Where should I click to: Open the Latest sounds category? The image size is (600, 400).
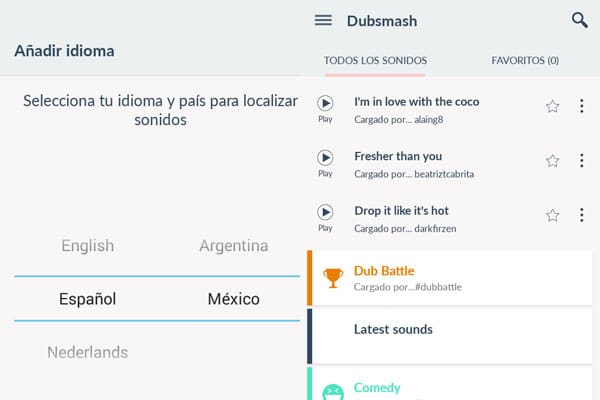450,336
